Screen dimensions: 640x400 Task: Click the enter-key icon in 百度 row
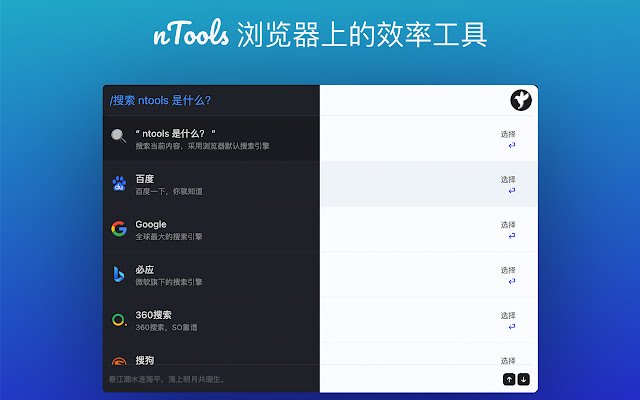pyautogui.click(x=512, y=190)
